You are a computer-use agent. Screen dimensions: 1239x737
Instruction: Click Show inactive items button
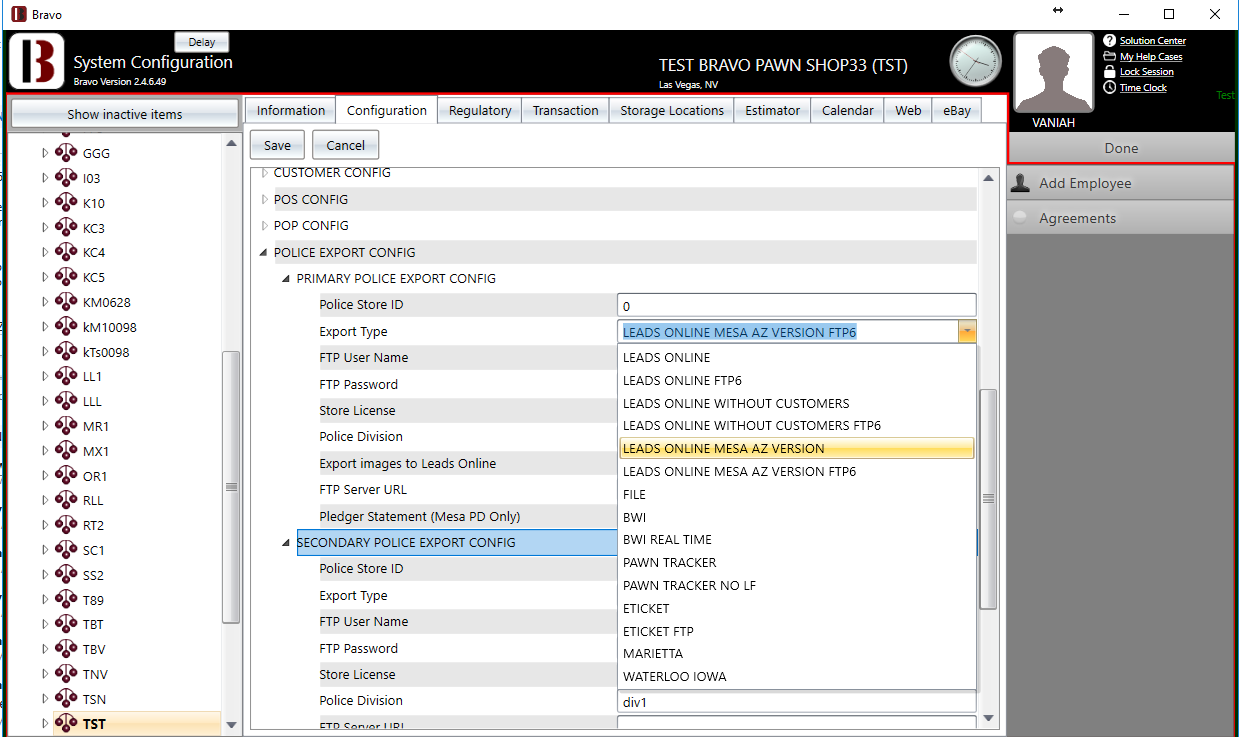(x=124, y=114)
